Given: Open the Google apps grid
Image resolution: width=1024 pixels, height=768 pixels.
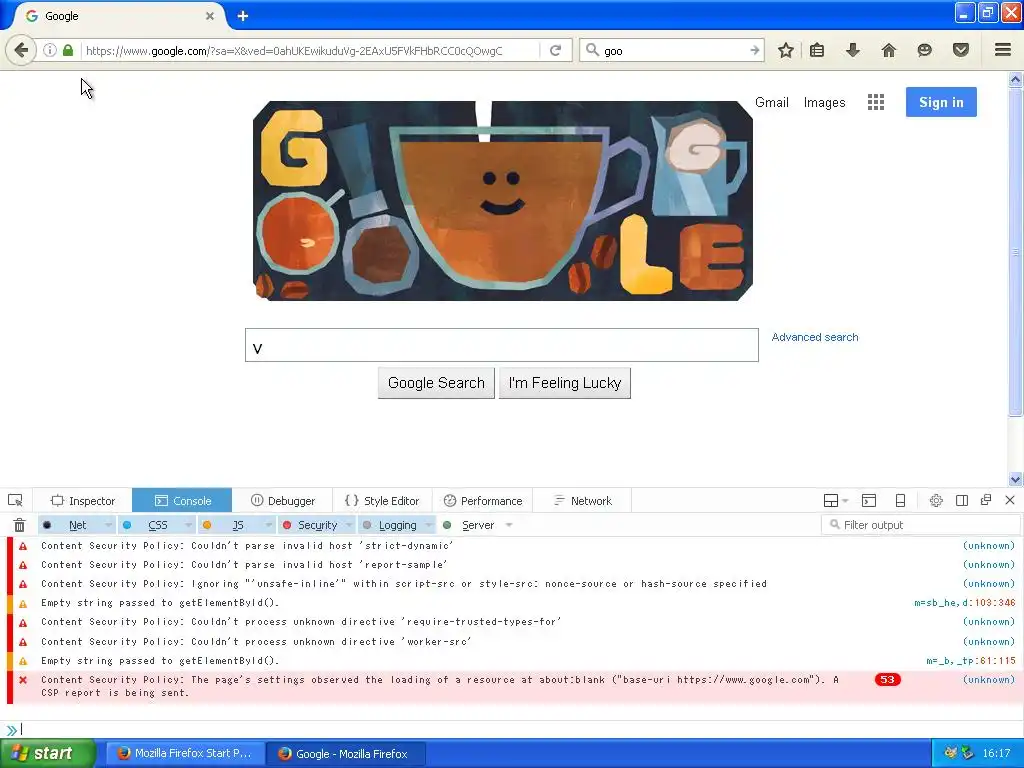Looking at the screenshot, I should 876,102.
